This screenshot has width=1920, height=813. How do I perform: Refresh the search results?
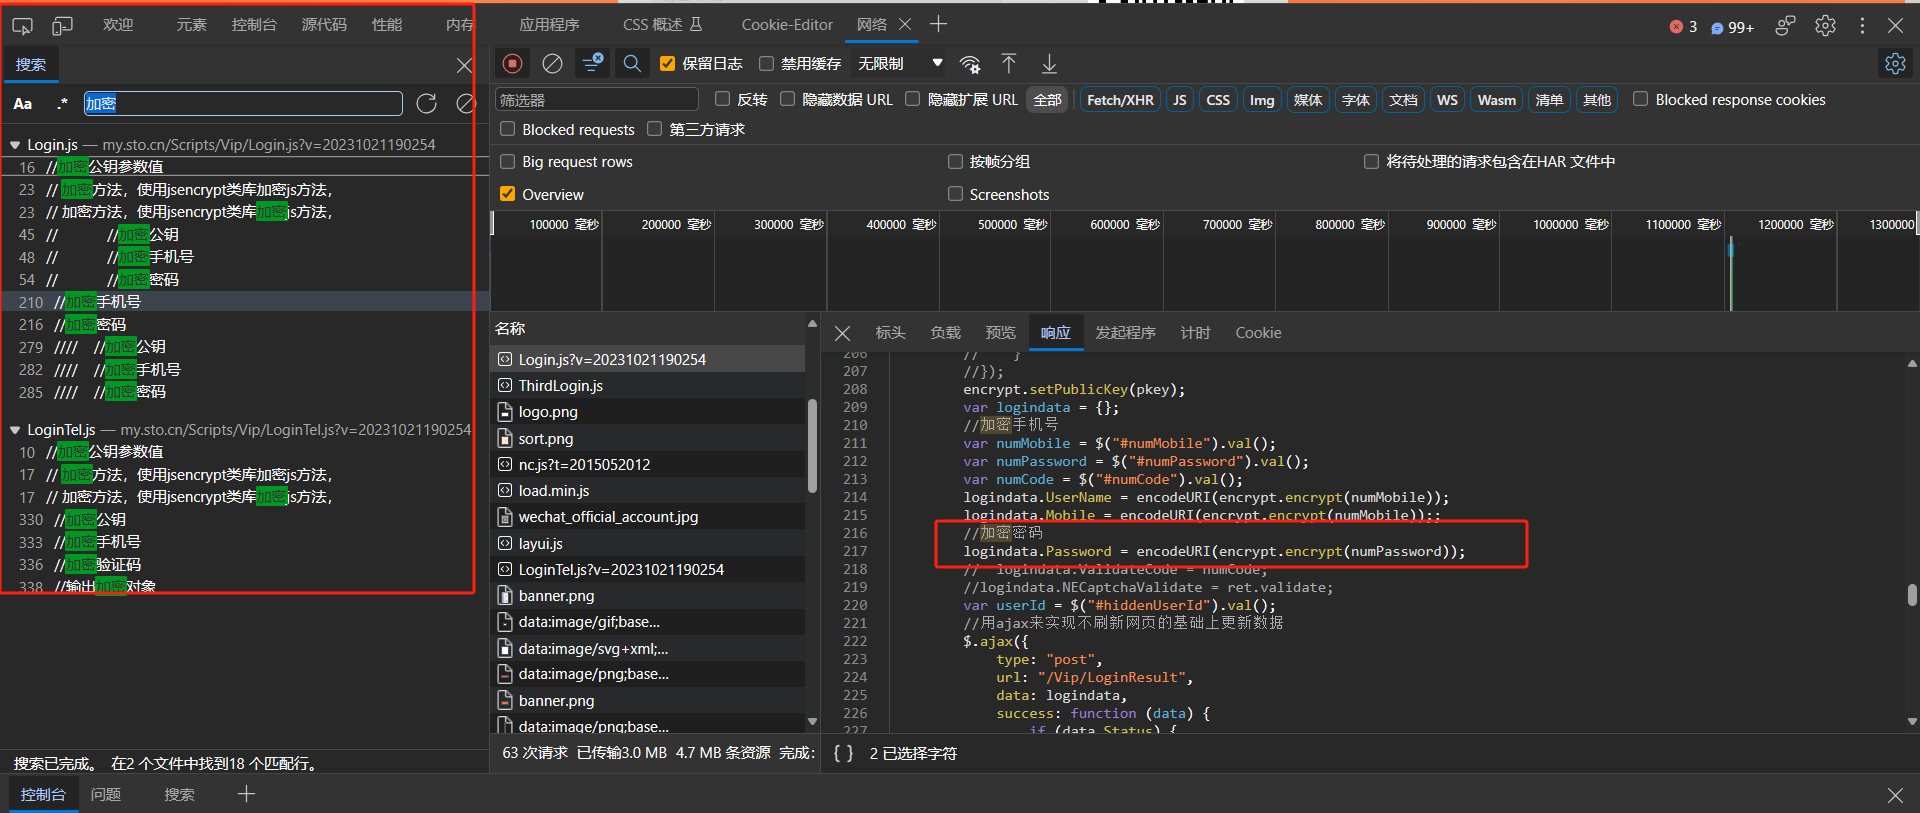pyautogui.click(x=427, y=103)
